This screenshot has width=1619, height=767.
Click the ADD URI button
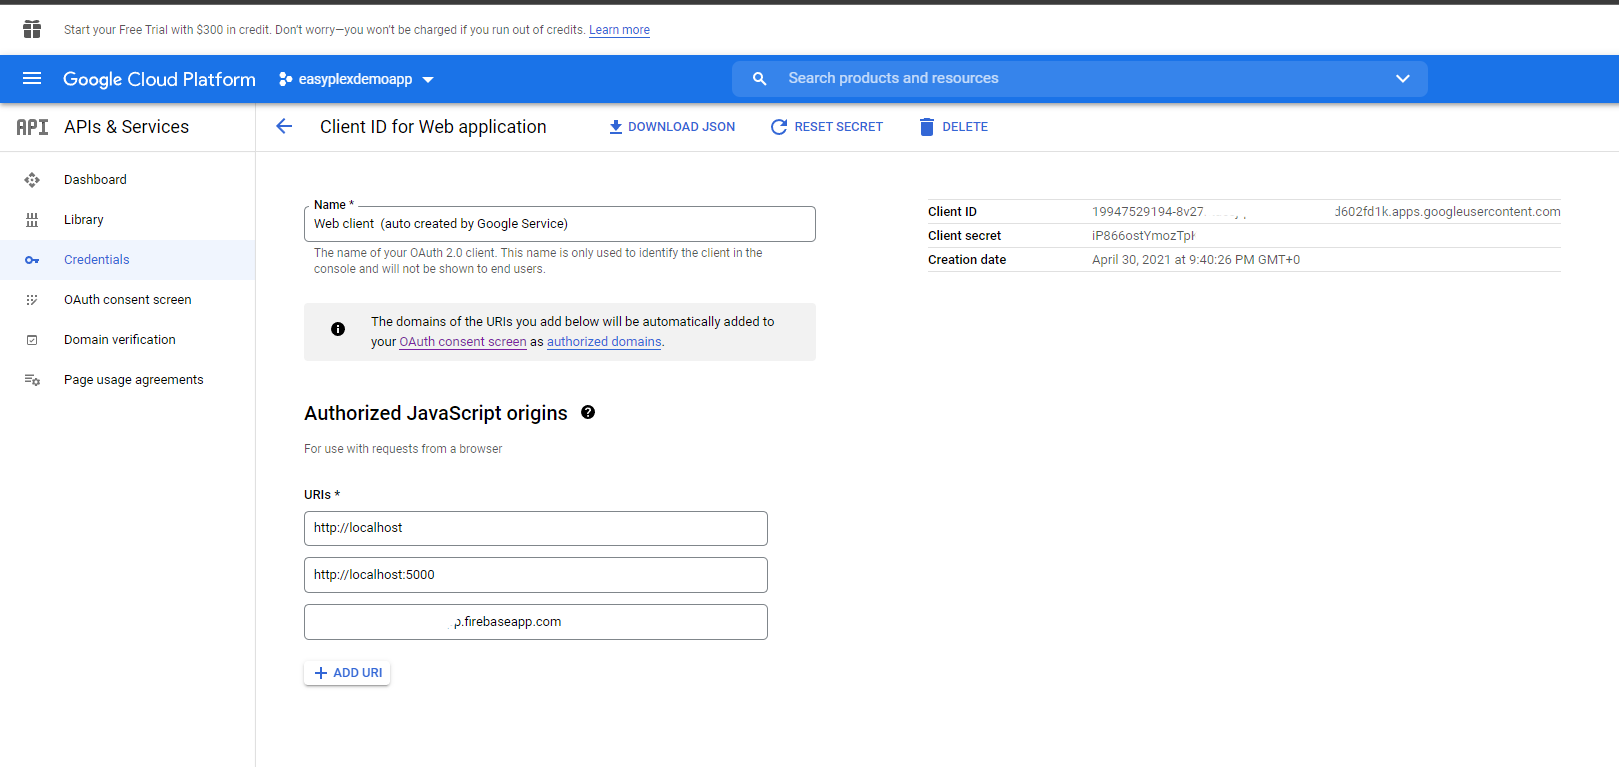(x=347, y=673)
